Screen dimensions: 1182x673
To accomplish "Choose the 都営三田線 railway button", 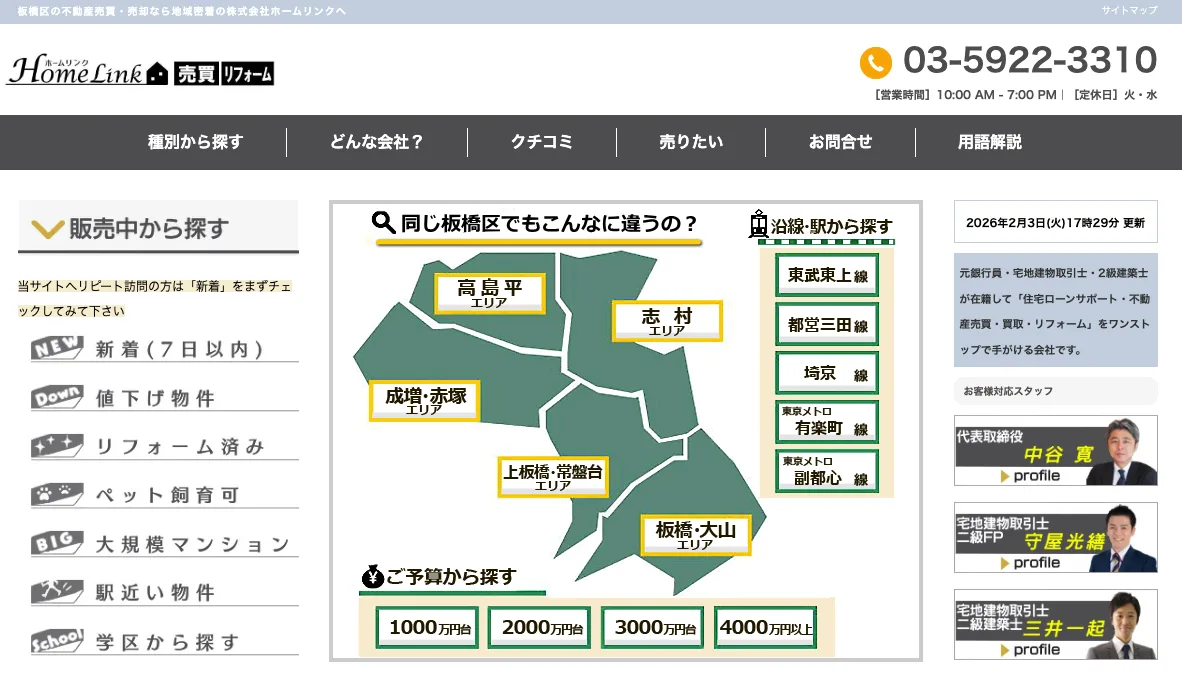I will pos(827,324).
